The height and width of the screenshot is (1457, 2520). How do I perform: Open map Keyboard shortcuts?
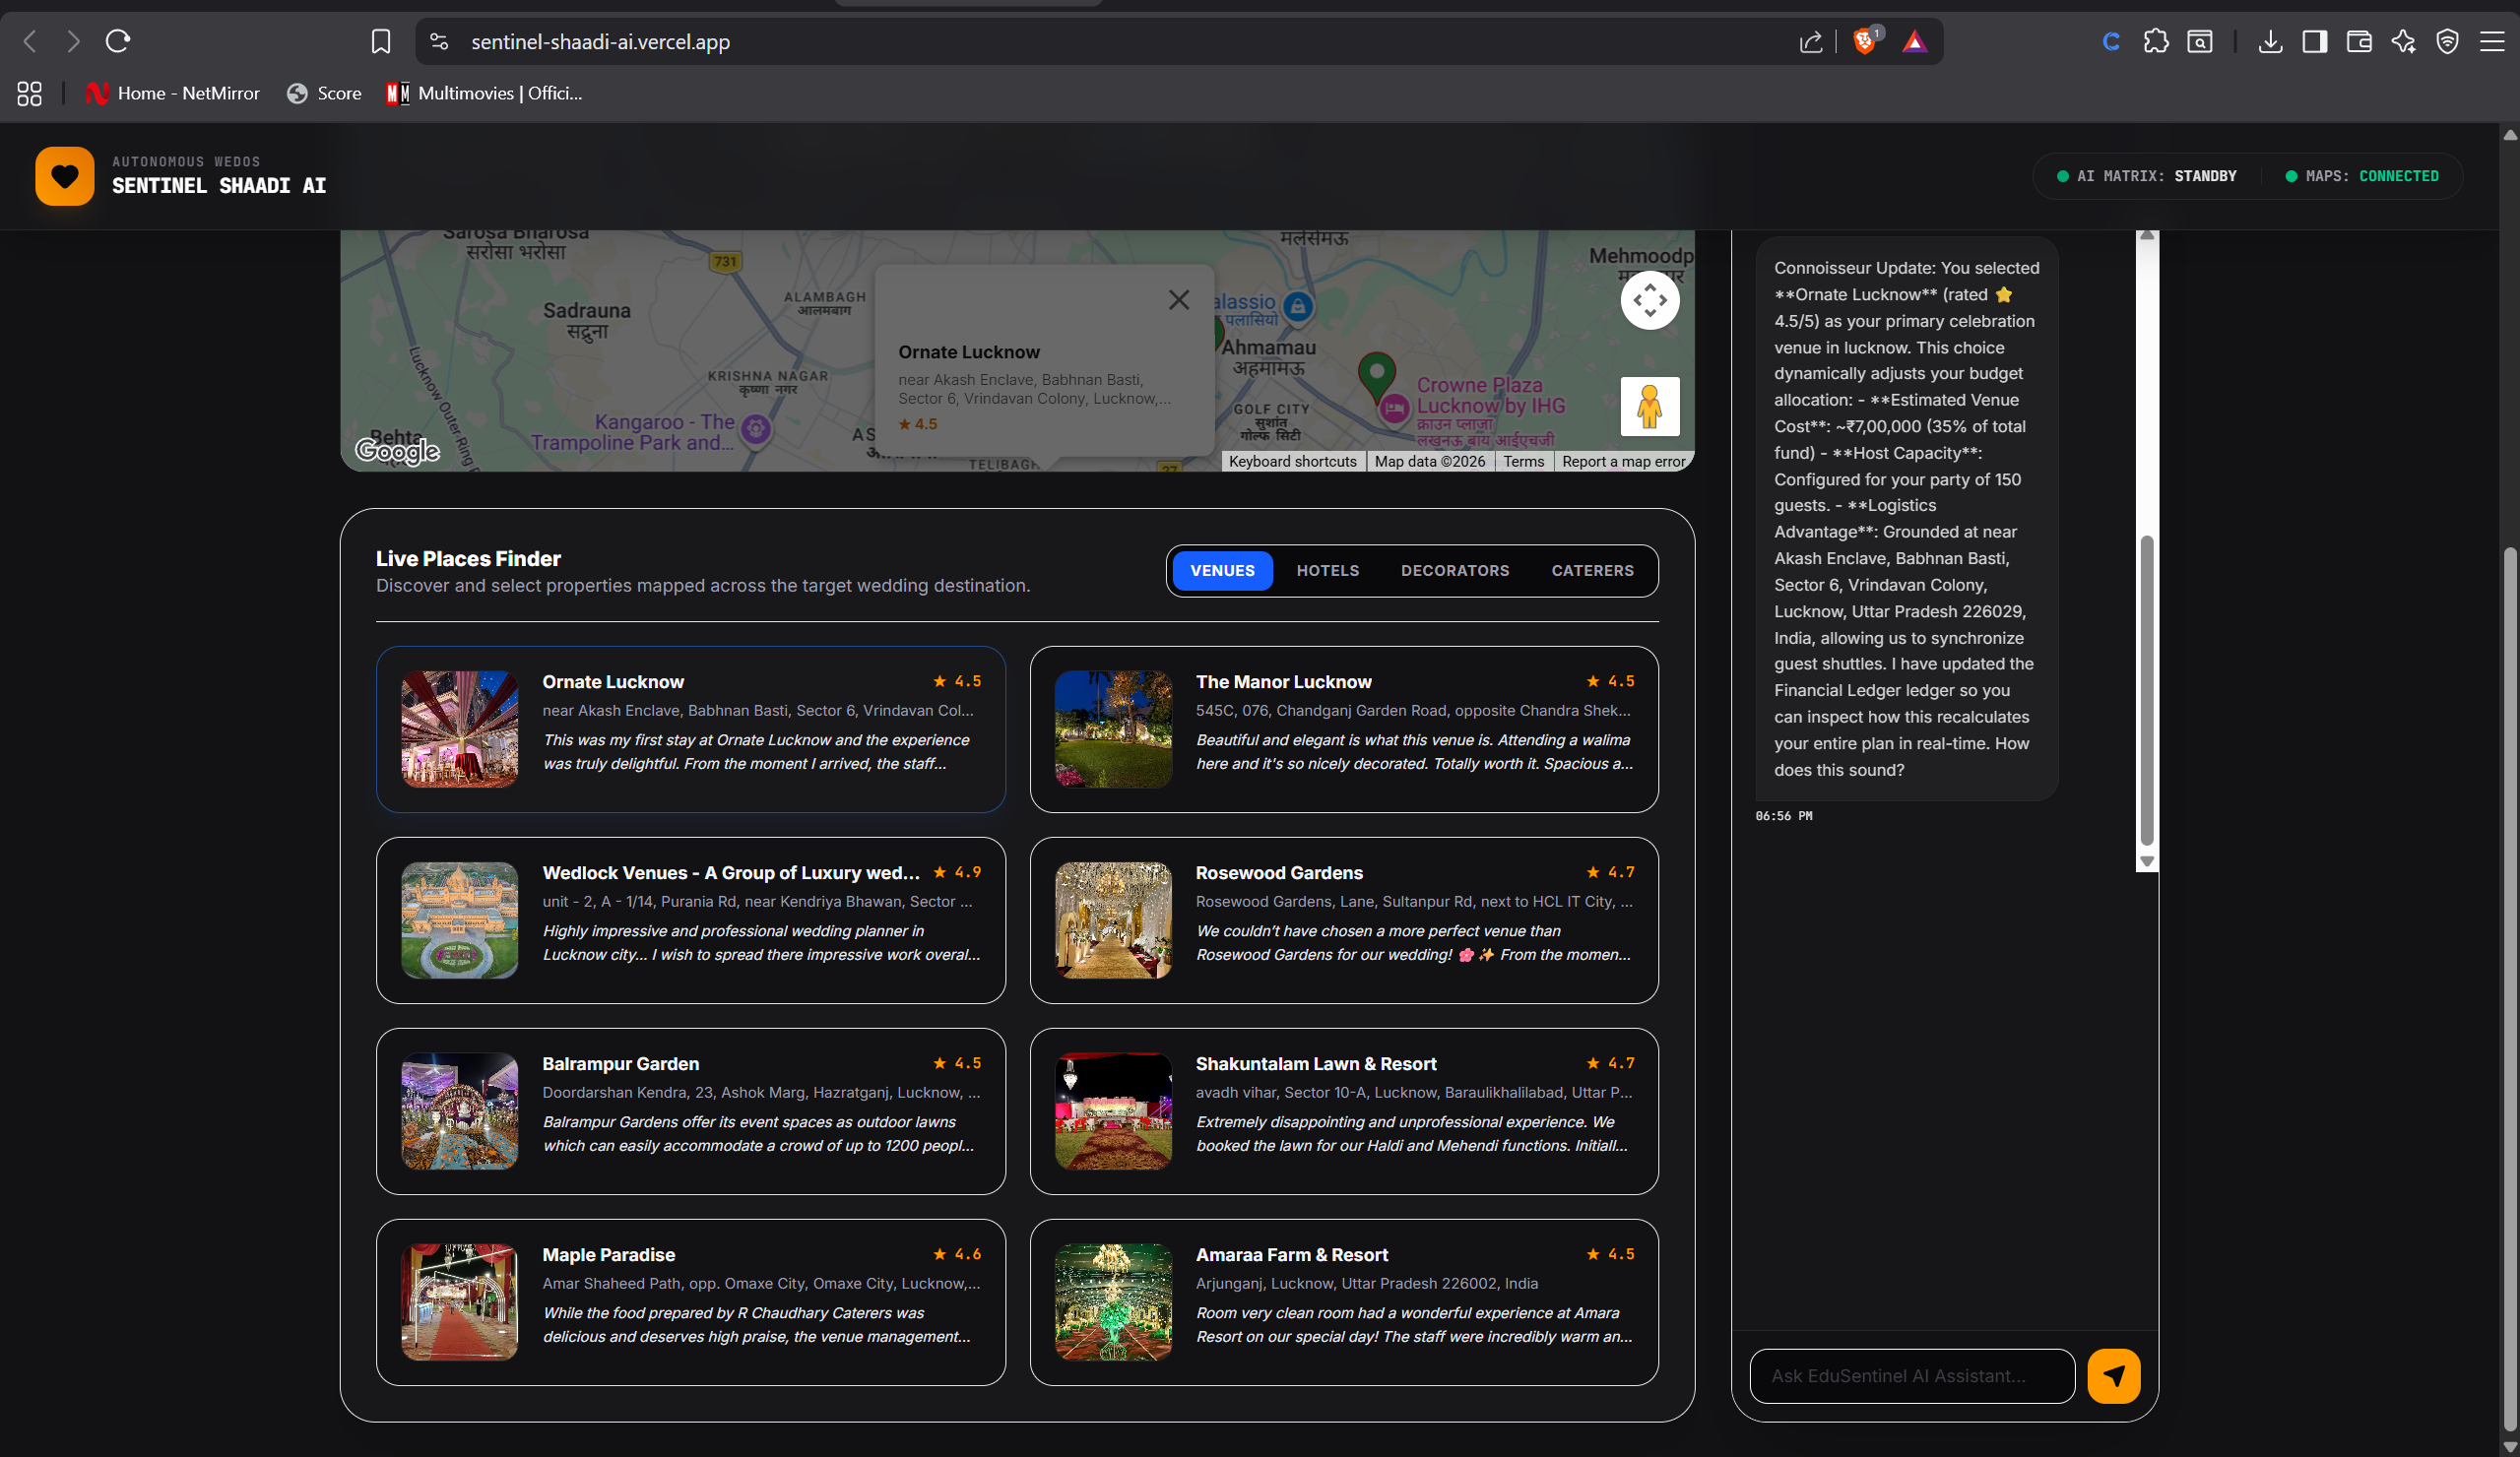tap(1292, 461)
